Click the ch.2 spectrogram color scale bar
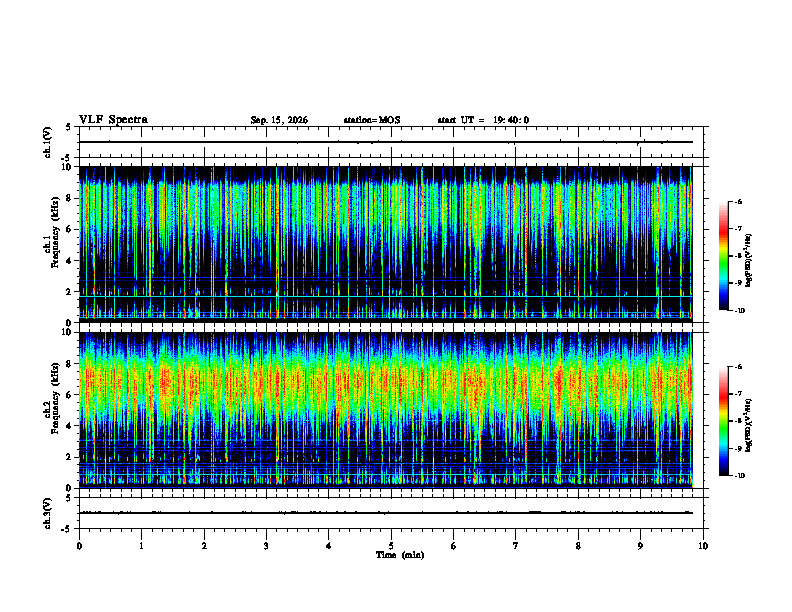Viewport: 792px width, 612px height. click(x=724, y=421)
